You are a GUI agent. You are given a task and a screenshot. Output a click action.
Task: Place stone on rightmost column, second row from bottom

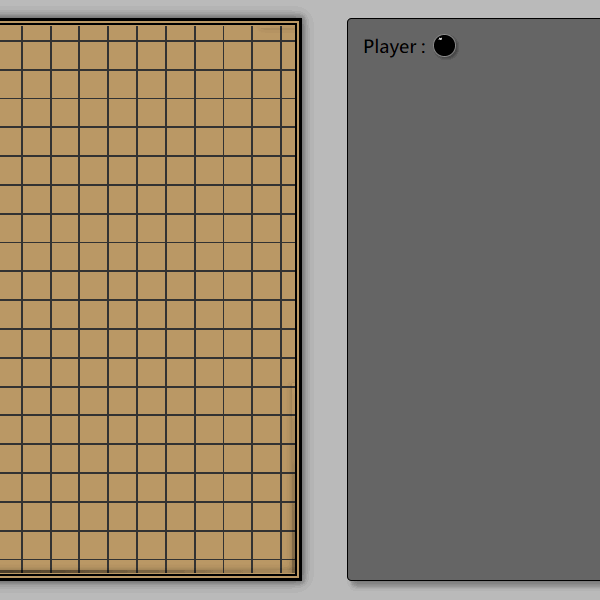(281, 530)
